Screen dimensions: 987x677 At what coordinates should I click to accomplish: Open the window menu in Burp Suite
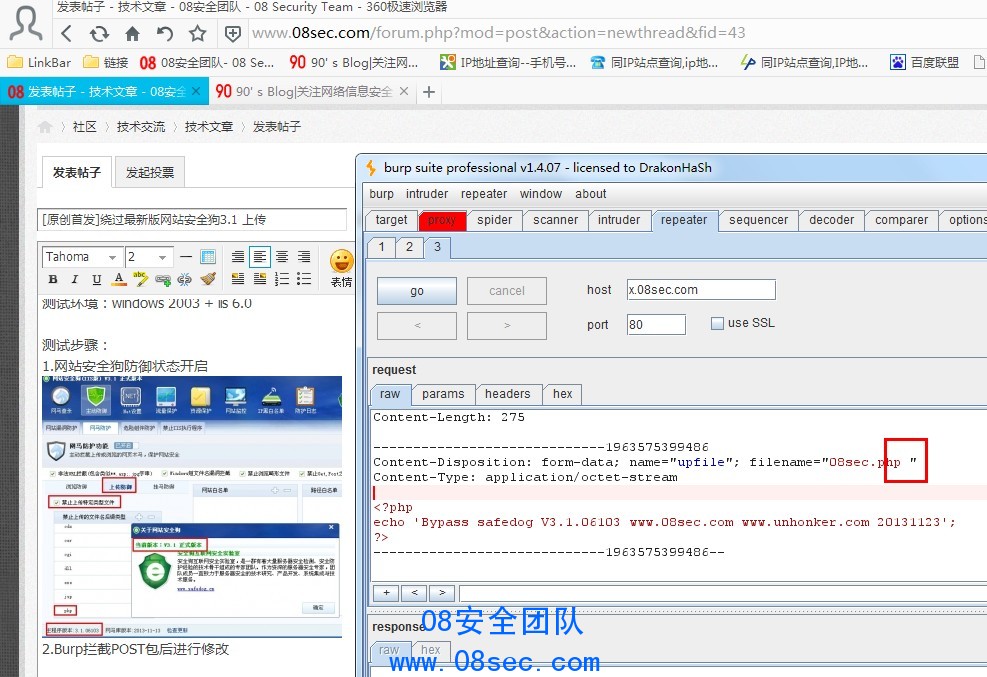[x=541, y=194]
